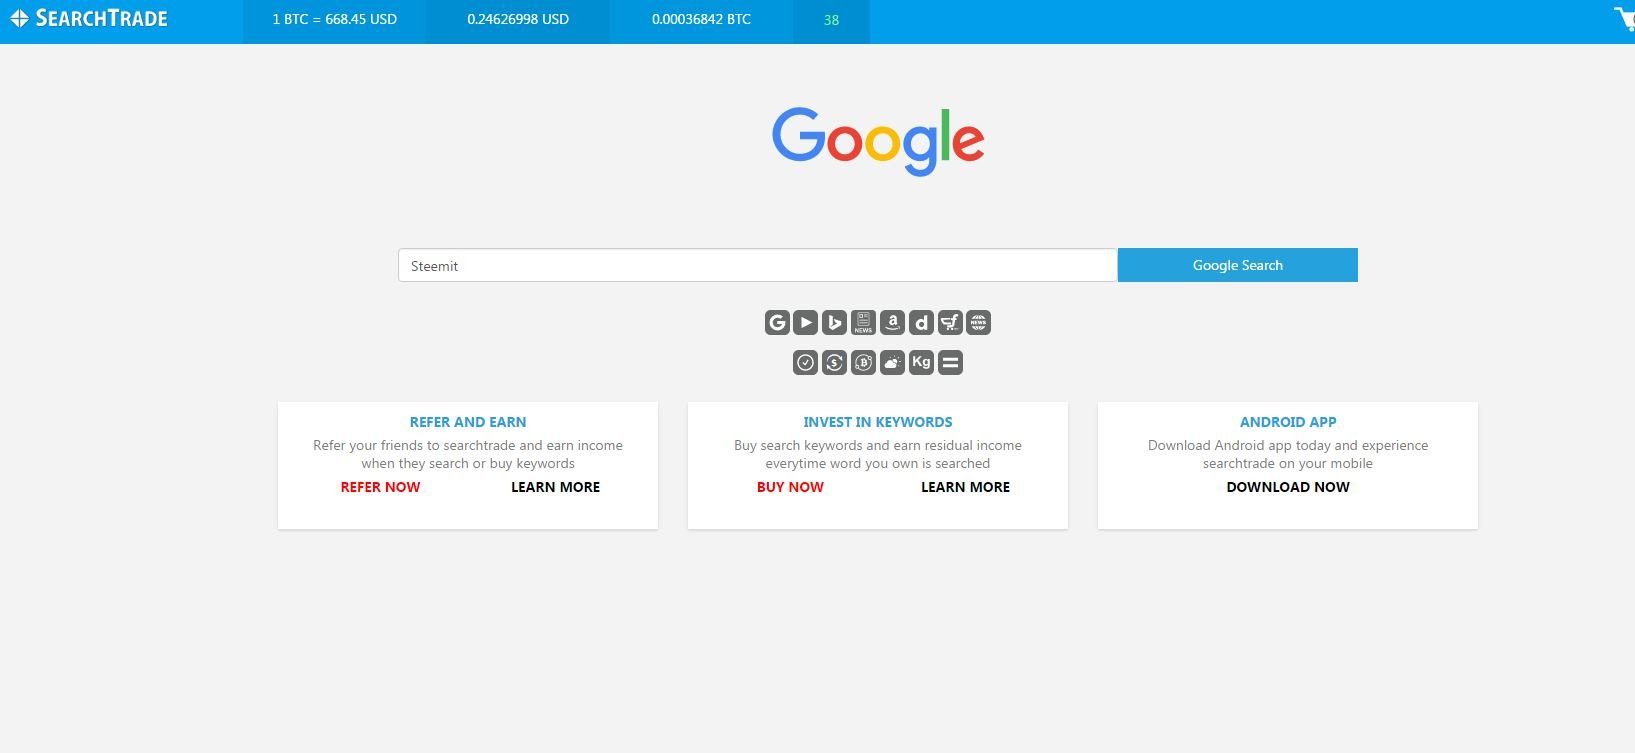
Task: Select the YouTube play icon
Action: pos(806,322)
